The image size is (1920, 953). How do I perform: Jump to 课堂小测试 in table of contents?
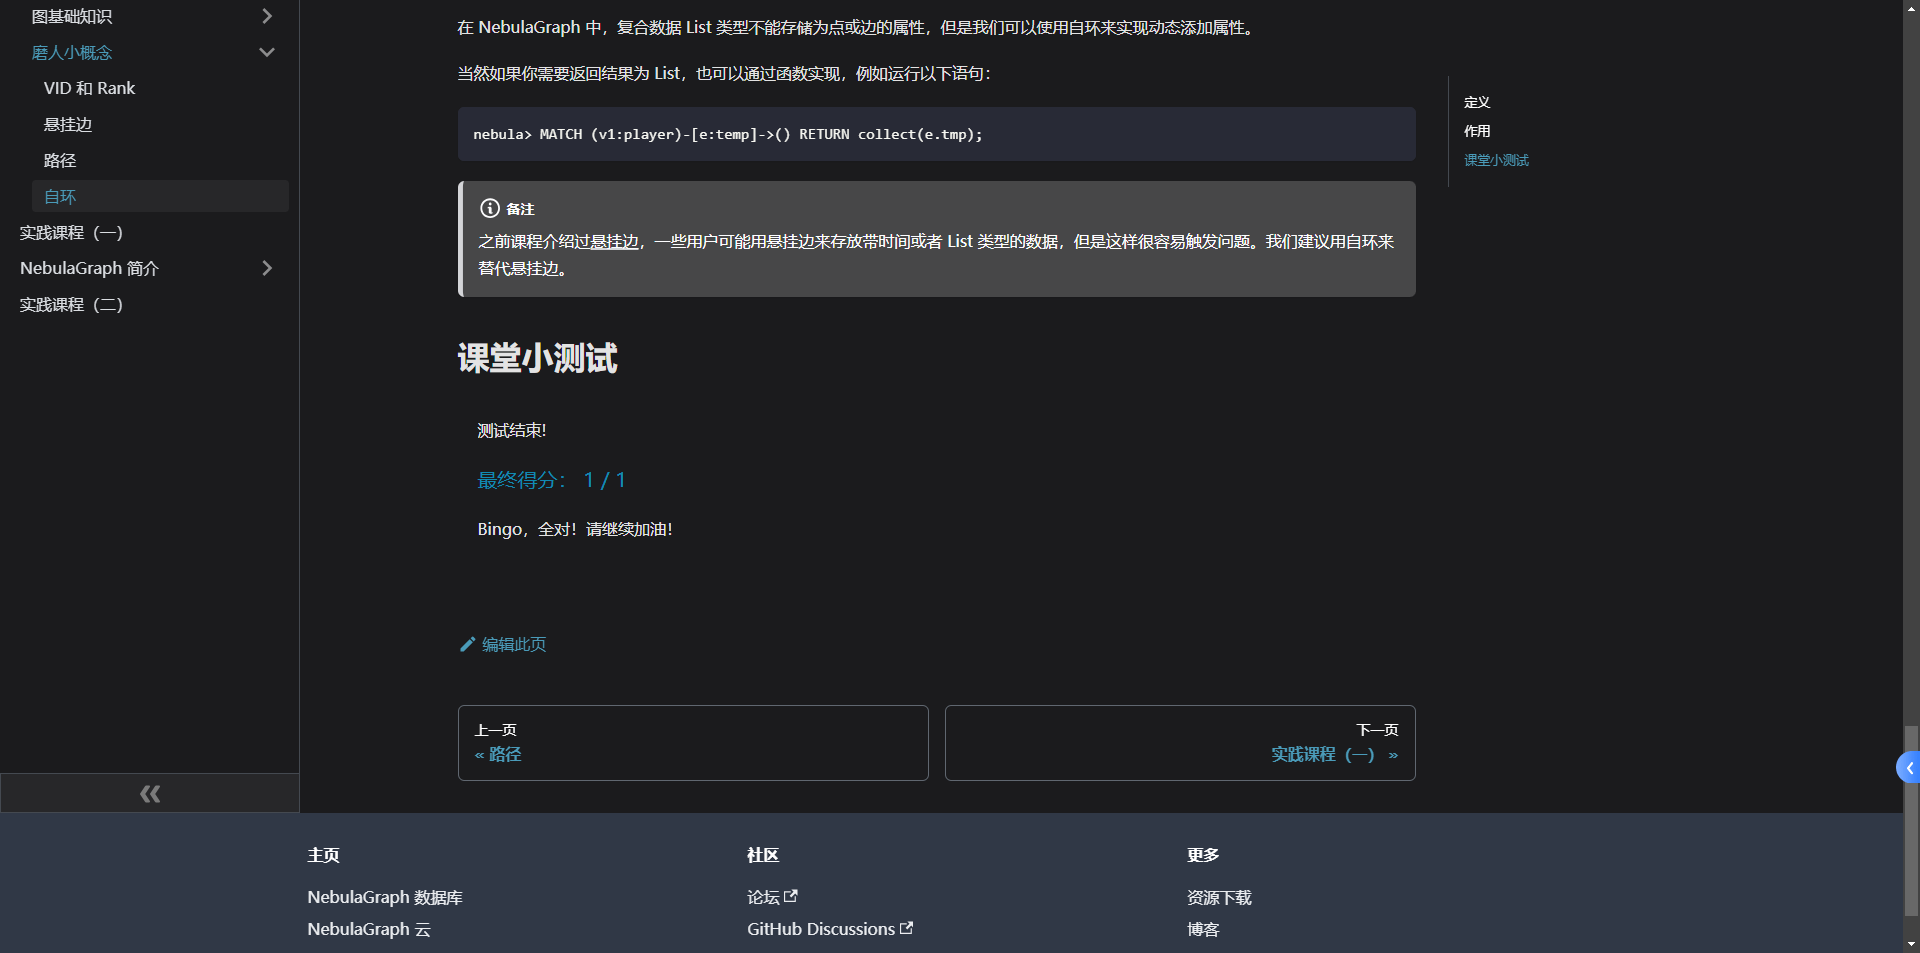[x=1496, y=160]
